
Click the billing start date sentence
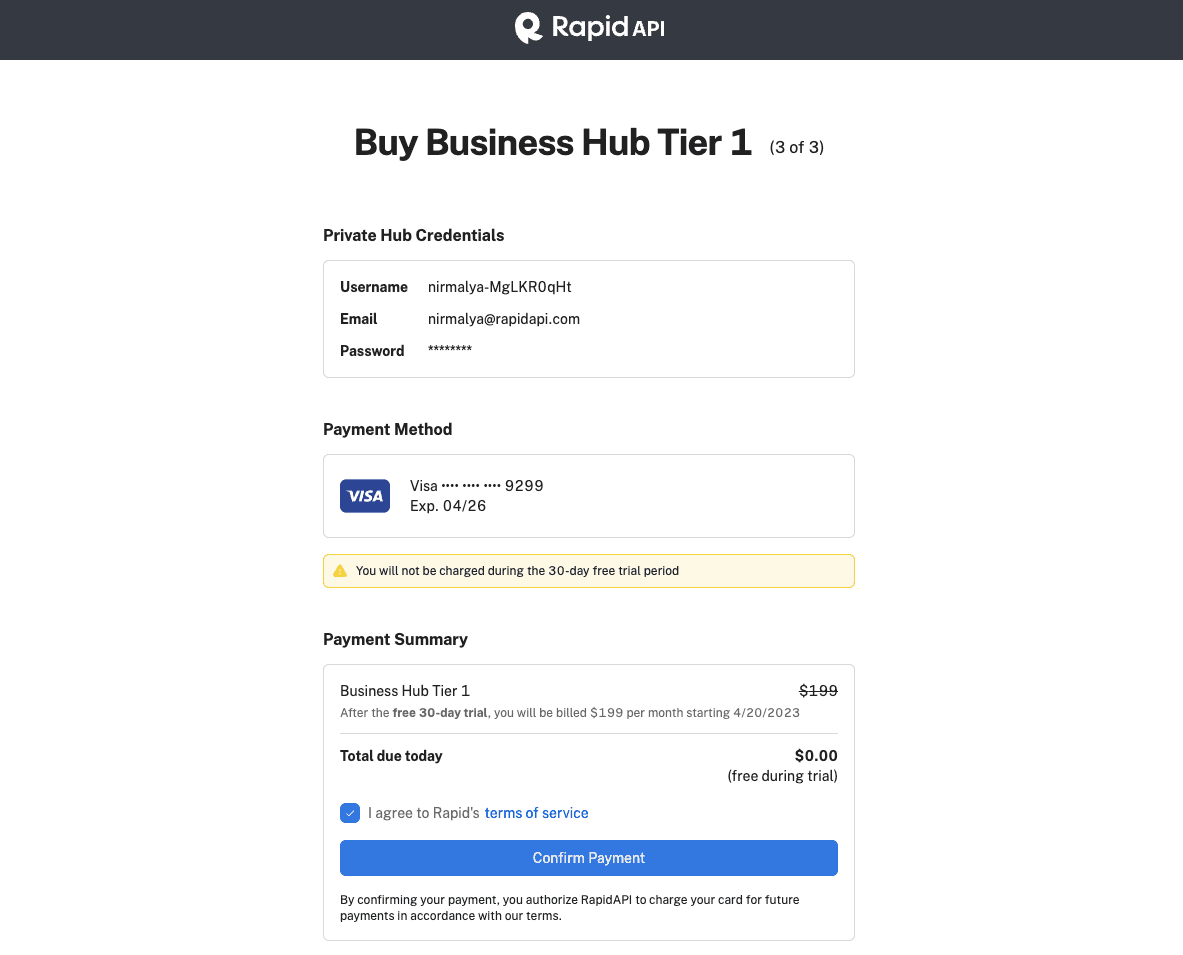(570, 713)
